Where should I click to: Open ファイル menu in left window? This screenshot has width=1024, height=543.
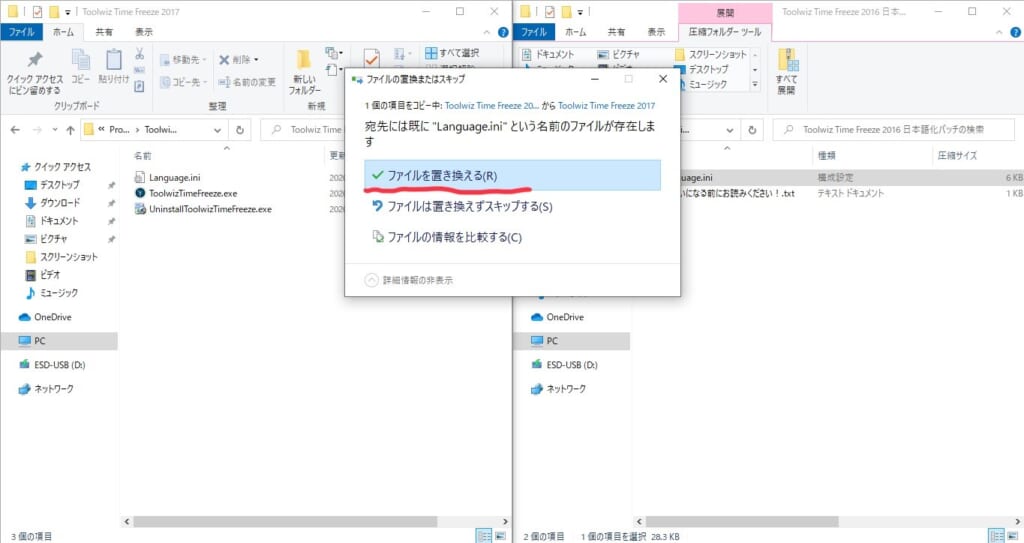(22, 32)
